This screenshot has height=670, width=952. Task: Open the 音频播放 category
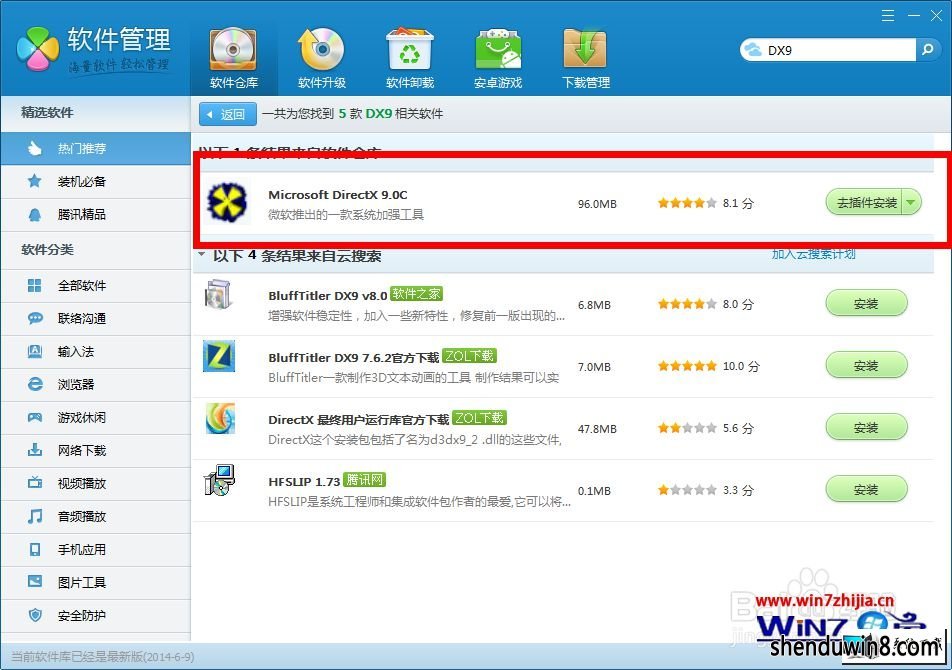(95, 516)
